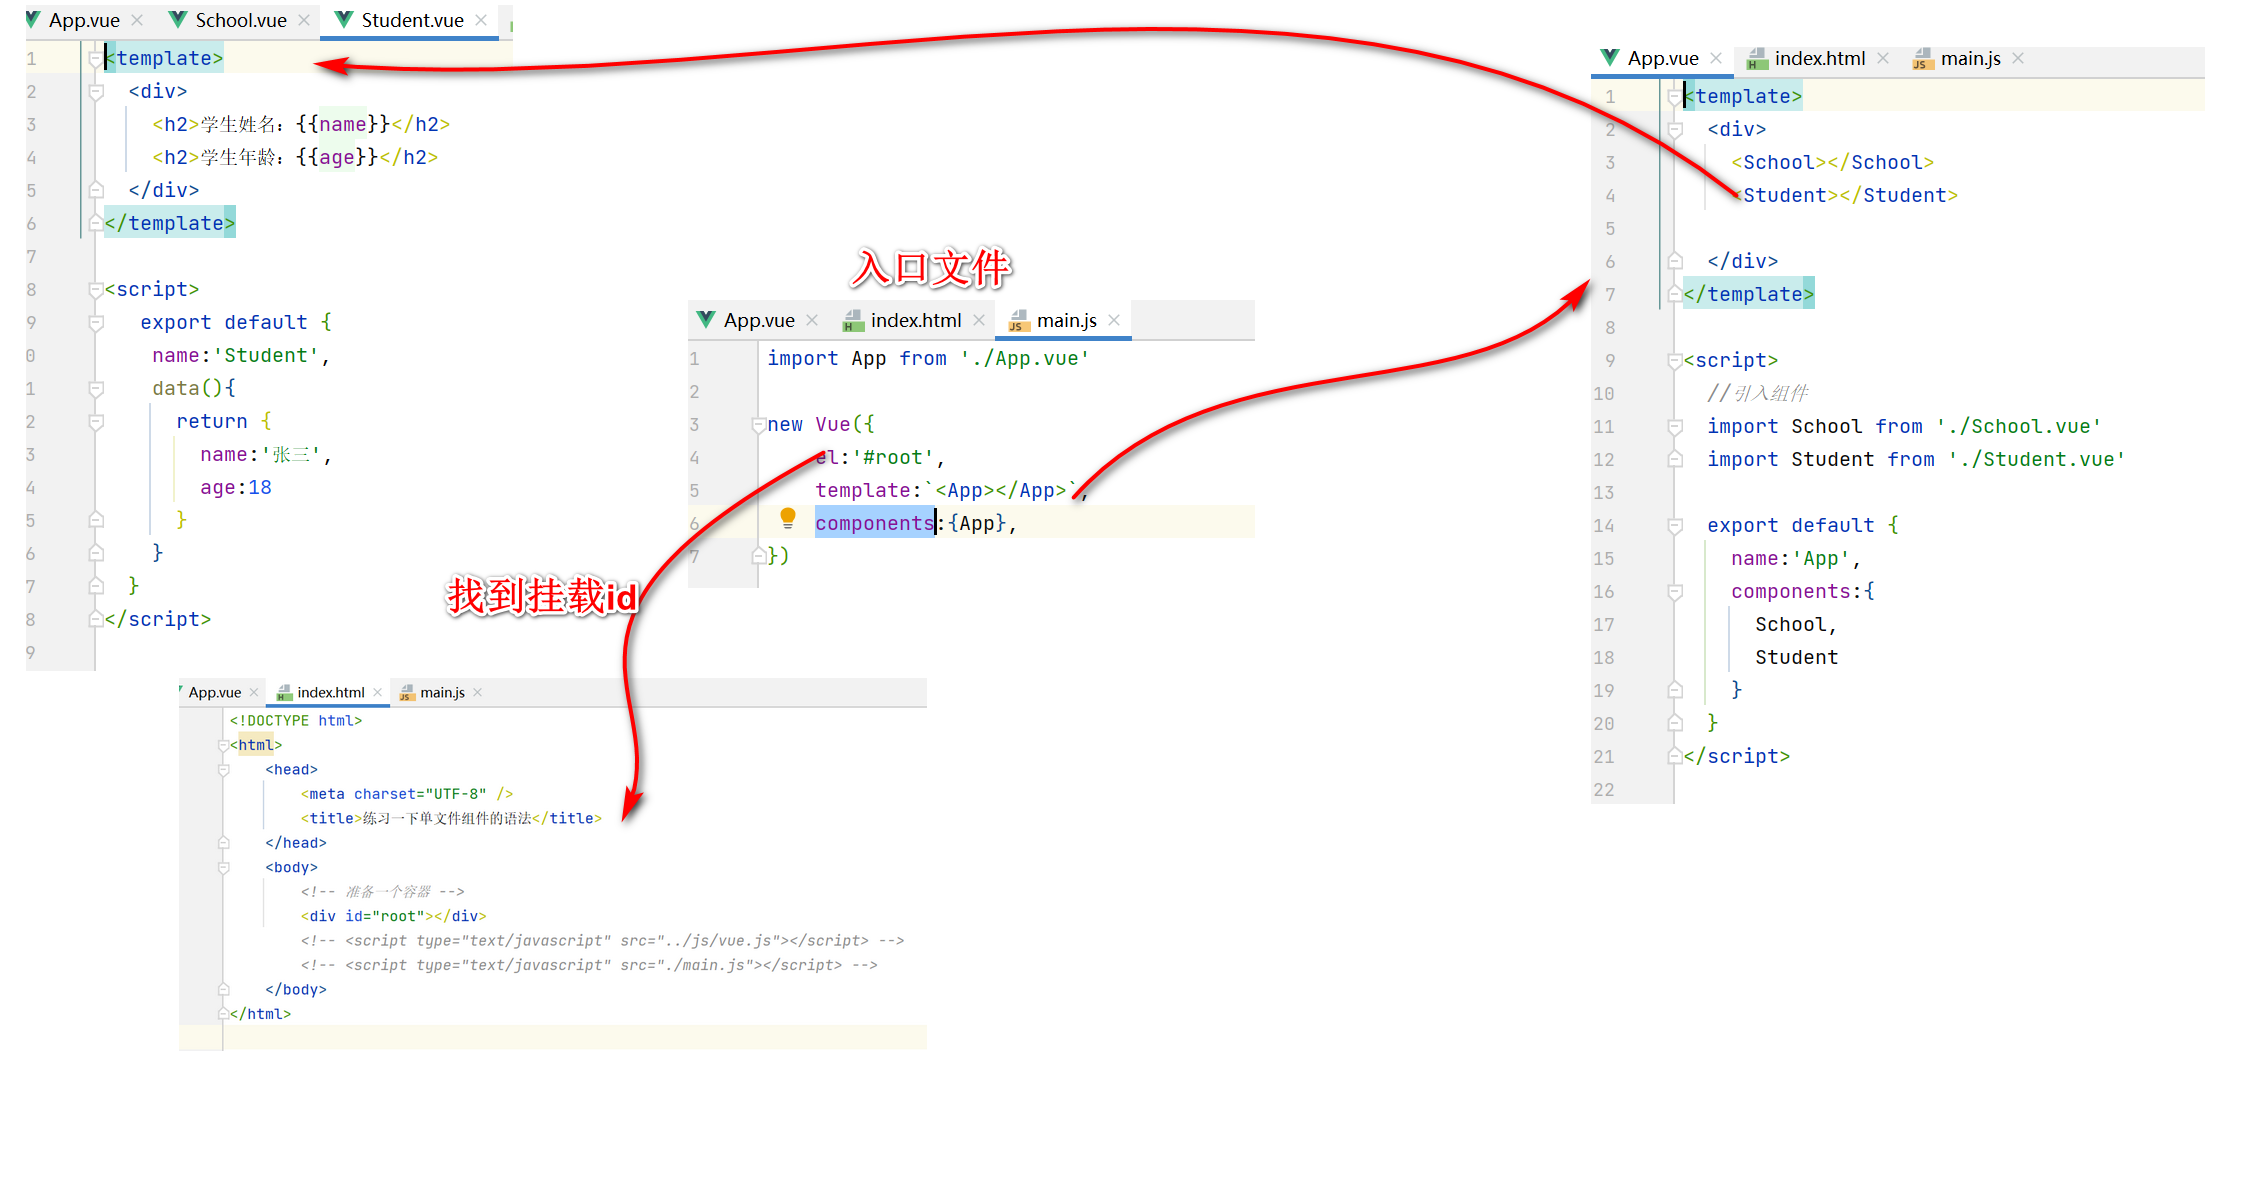Close the Student.vue tab
2268x1179 pixels.
(x=481, y=20)
